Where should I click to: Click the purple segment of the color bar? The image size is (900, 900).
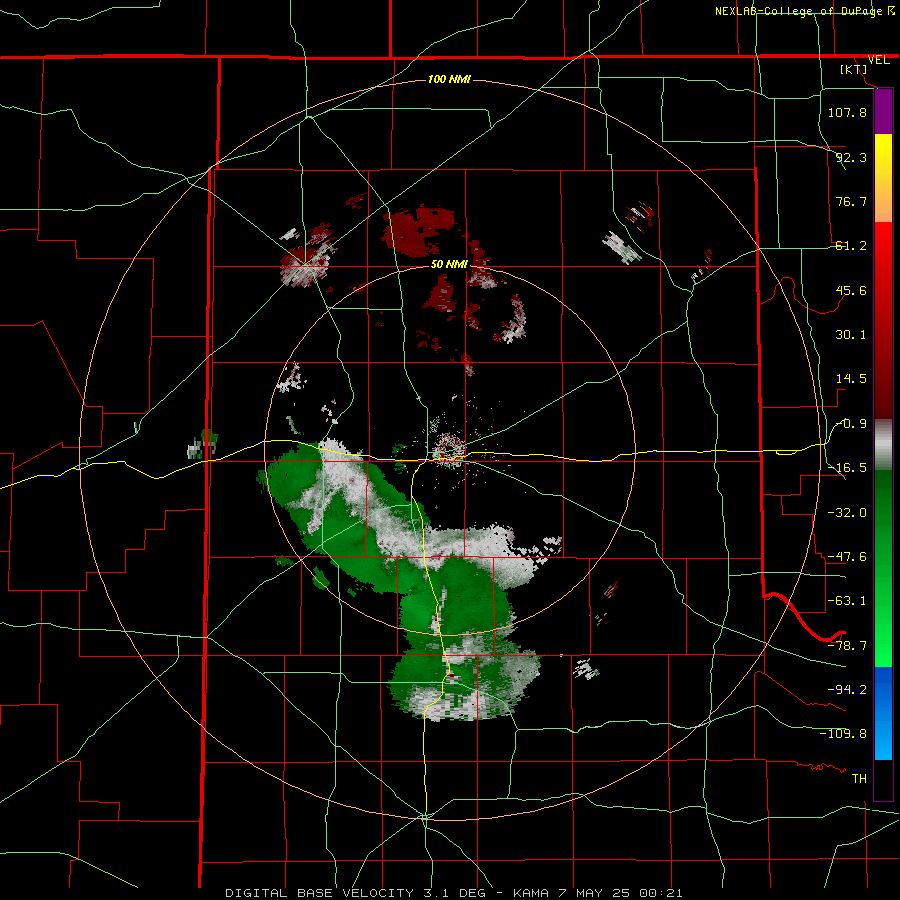(883, 112)
